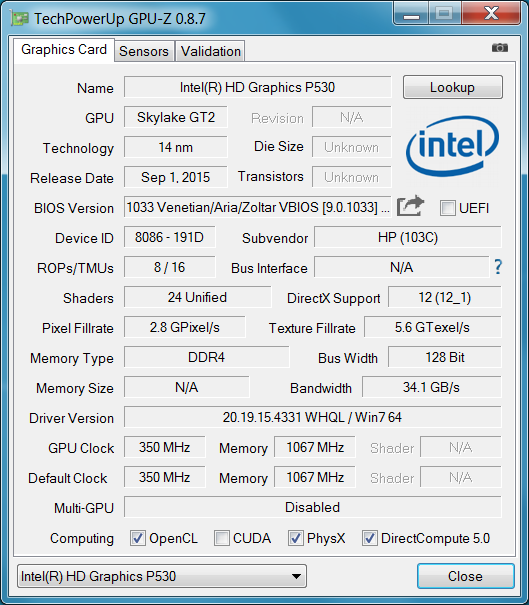Screen dimensions: 529x605
Task: Click the camera screenshot icon
Action: tap(500, 48)
